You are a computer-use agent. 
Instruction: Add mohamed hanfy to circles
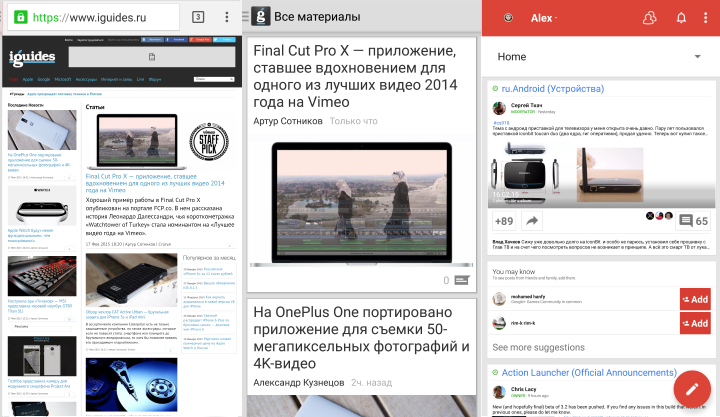click(695, 299)
